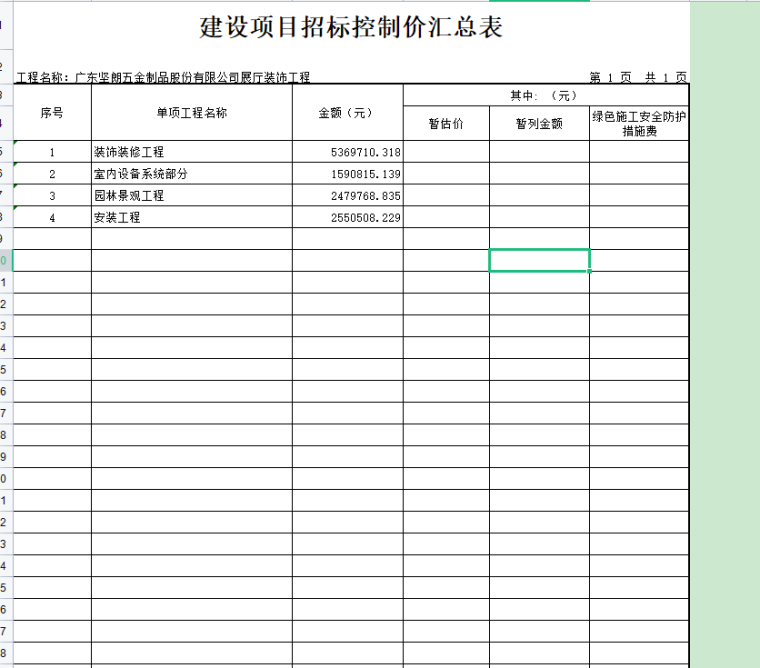760x668 pixels.
Task: Select the highlighted row header of active row
Action: tap(5, 261)
